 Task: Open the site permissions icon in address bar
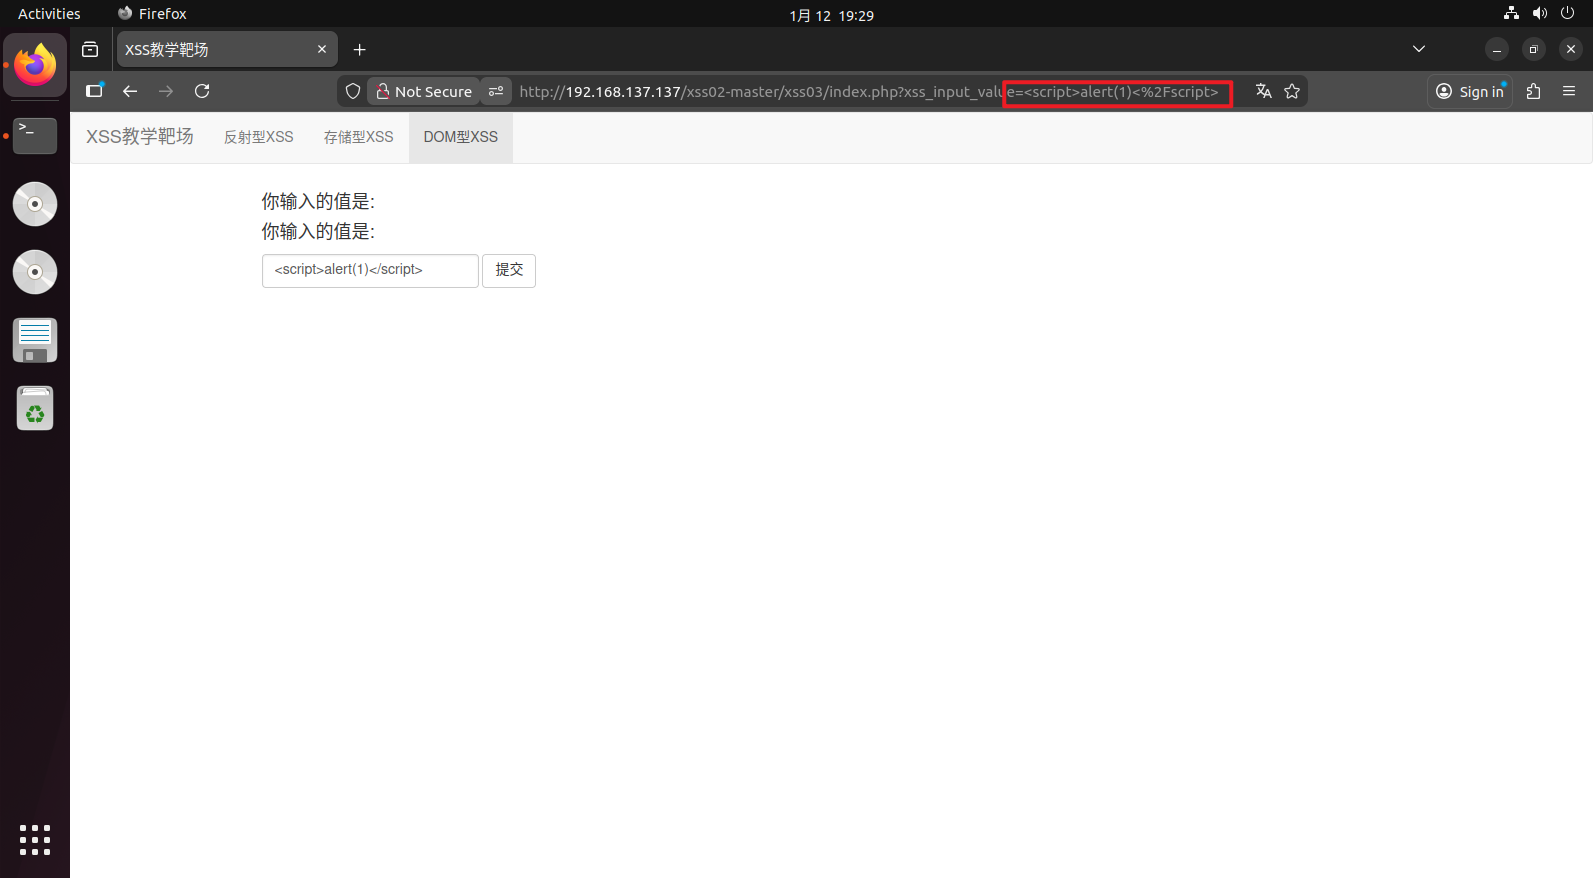(x=496, y=91)
